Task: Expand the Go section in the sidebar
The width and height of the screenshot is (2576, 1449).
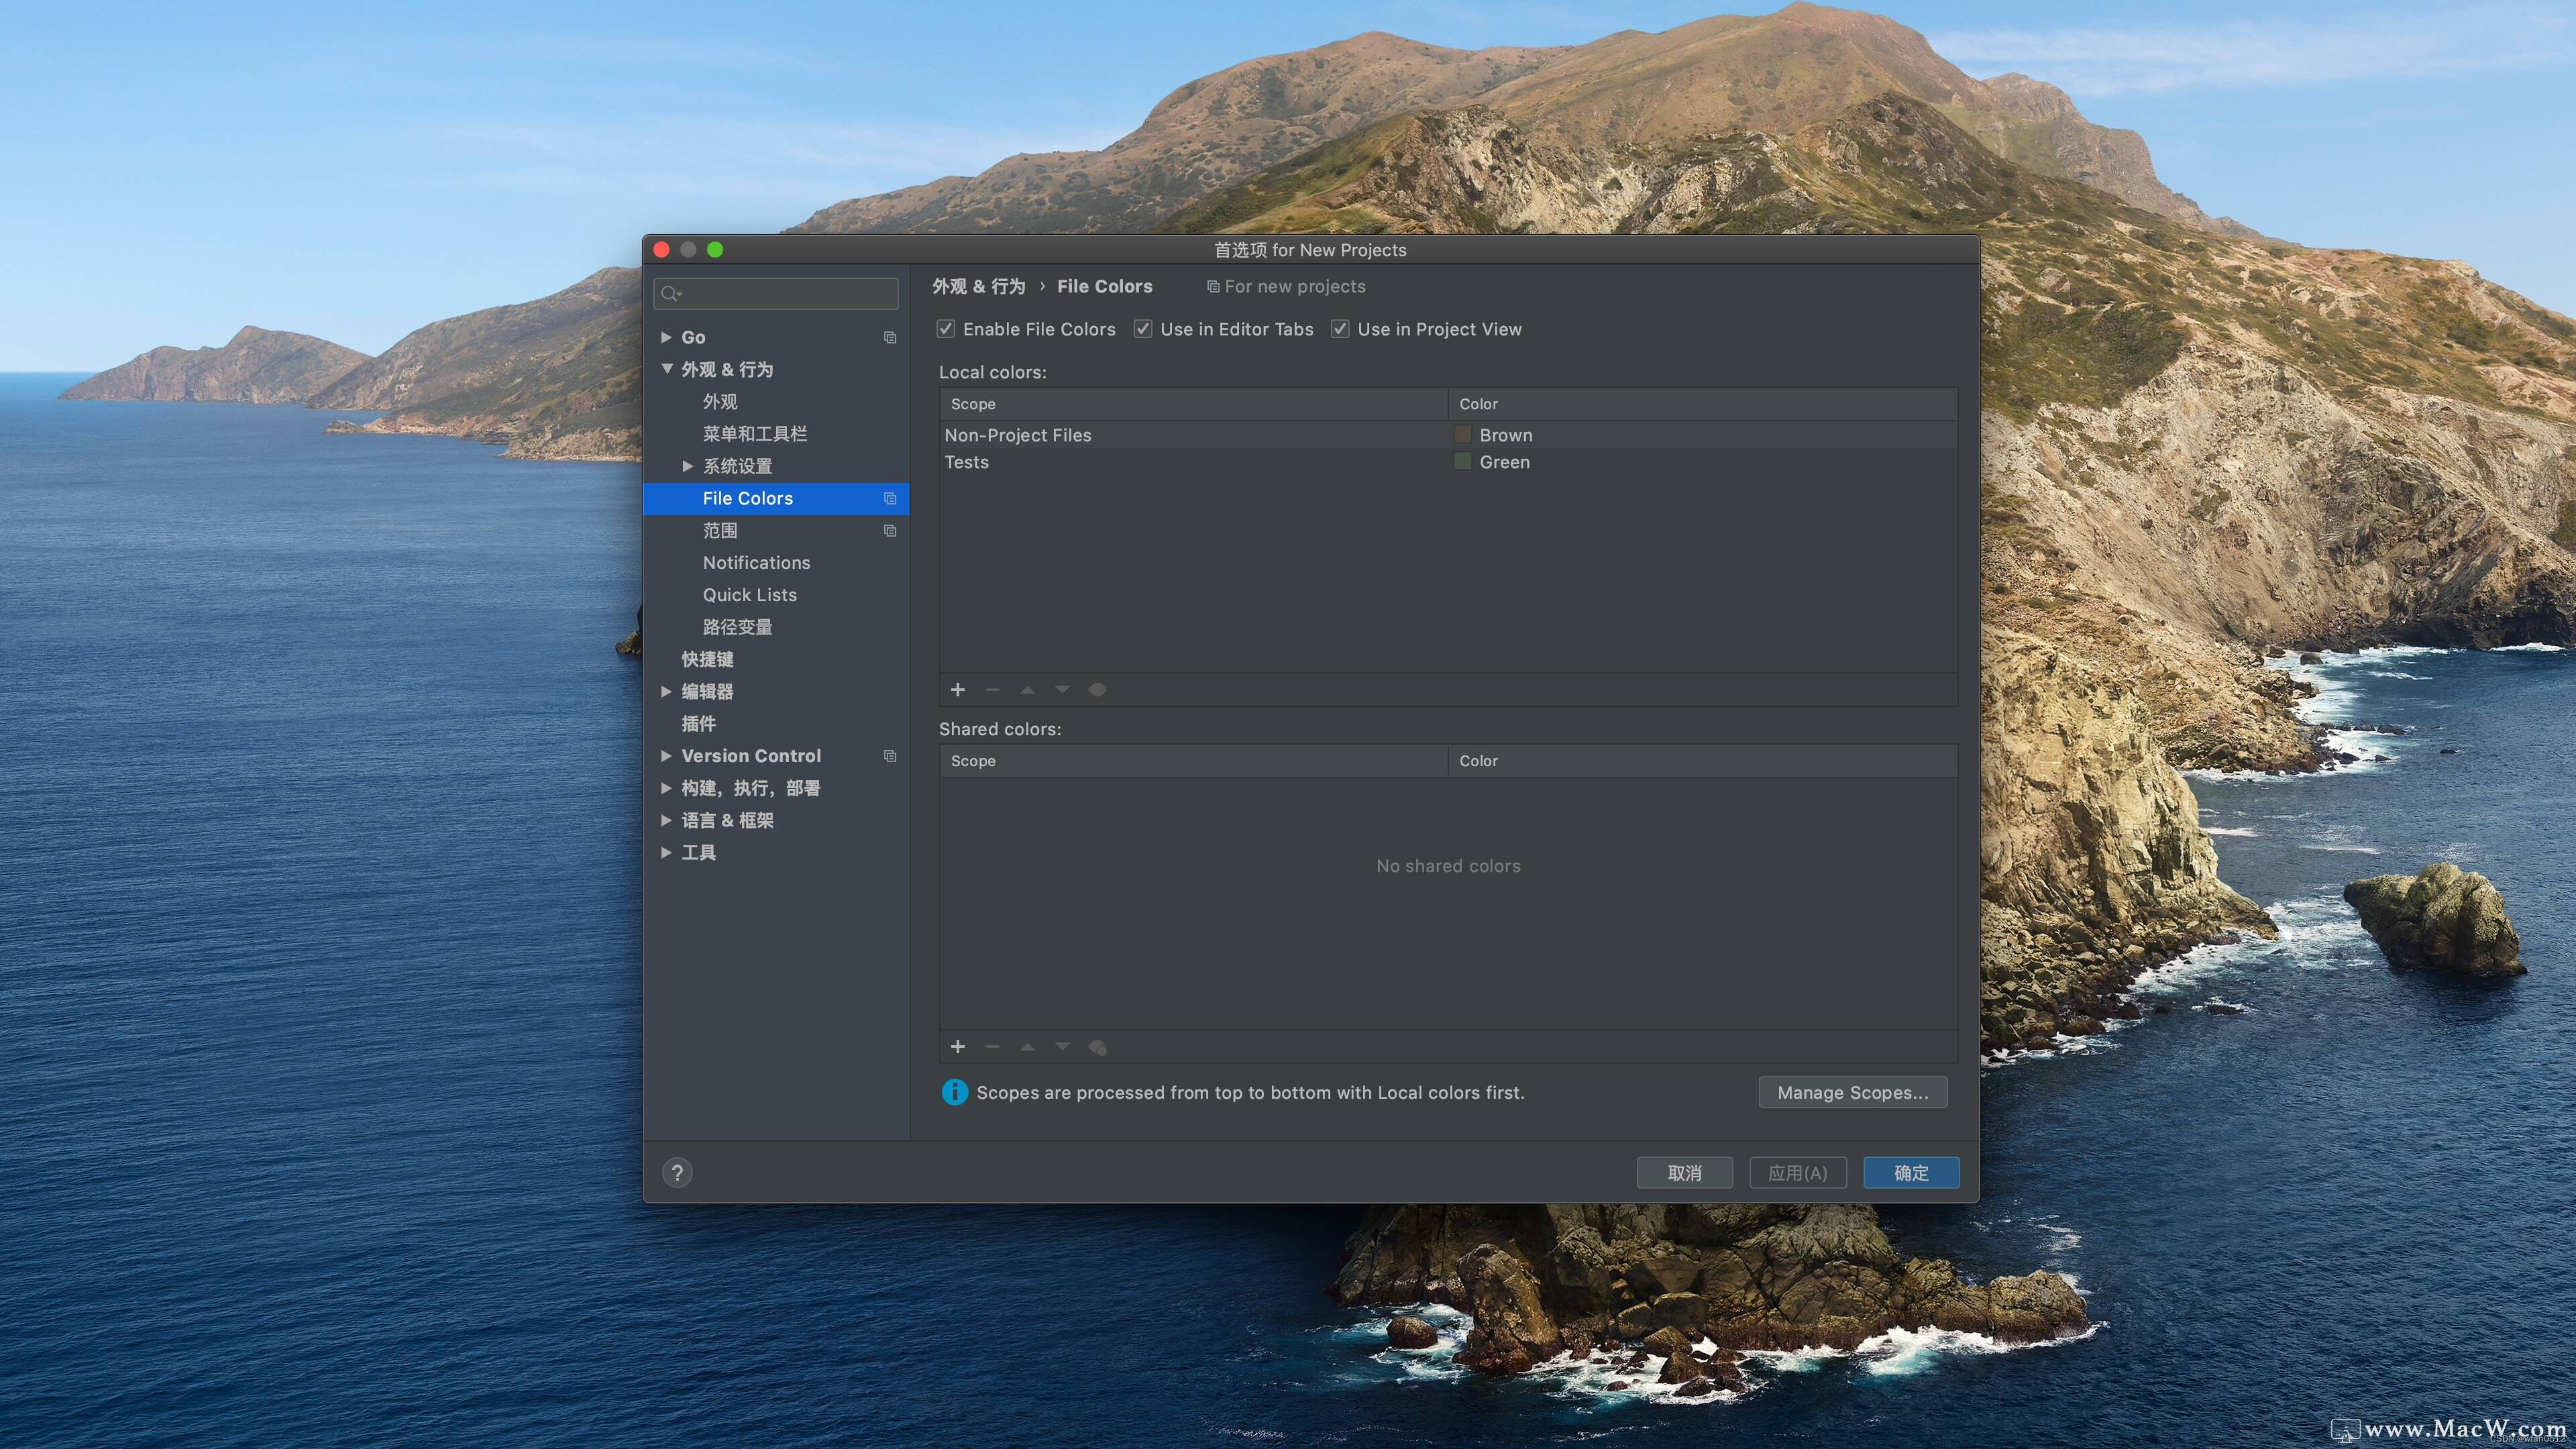Action: 667,337
